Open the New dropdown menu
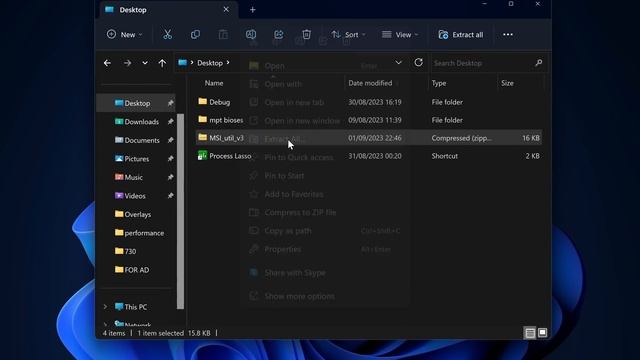The width and height of the screenshot is (640, 360). (124, 35)
